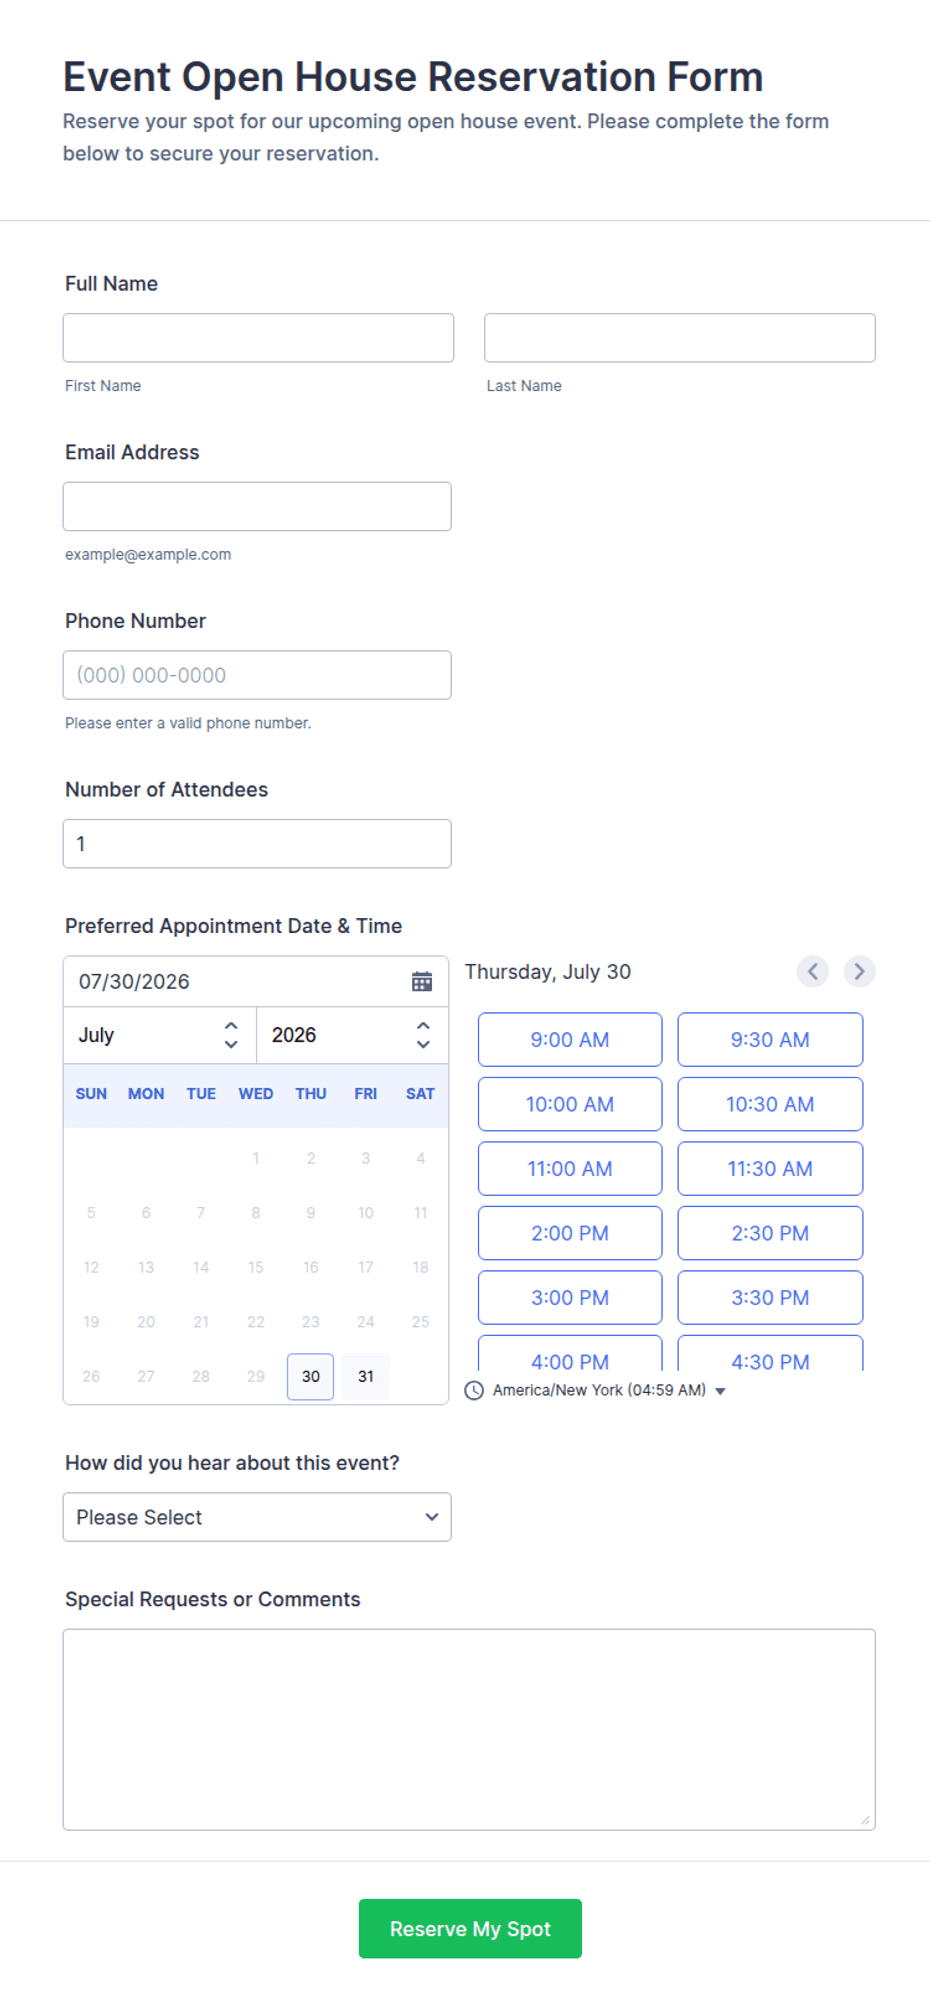Click the clock icon beside timezone
The height and width of the screenshot is (2008, 930).
(474, 1390)
